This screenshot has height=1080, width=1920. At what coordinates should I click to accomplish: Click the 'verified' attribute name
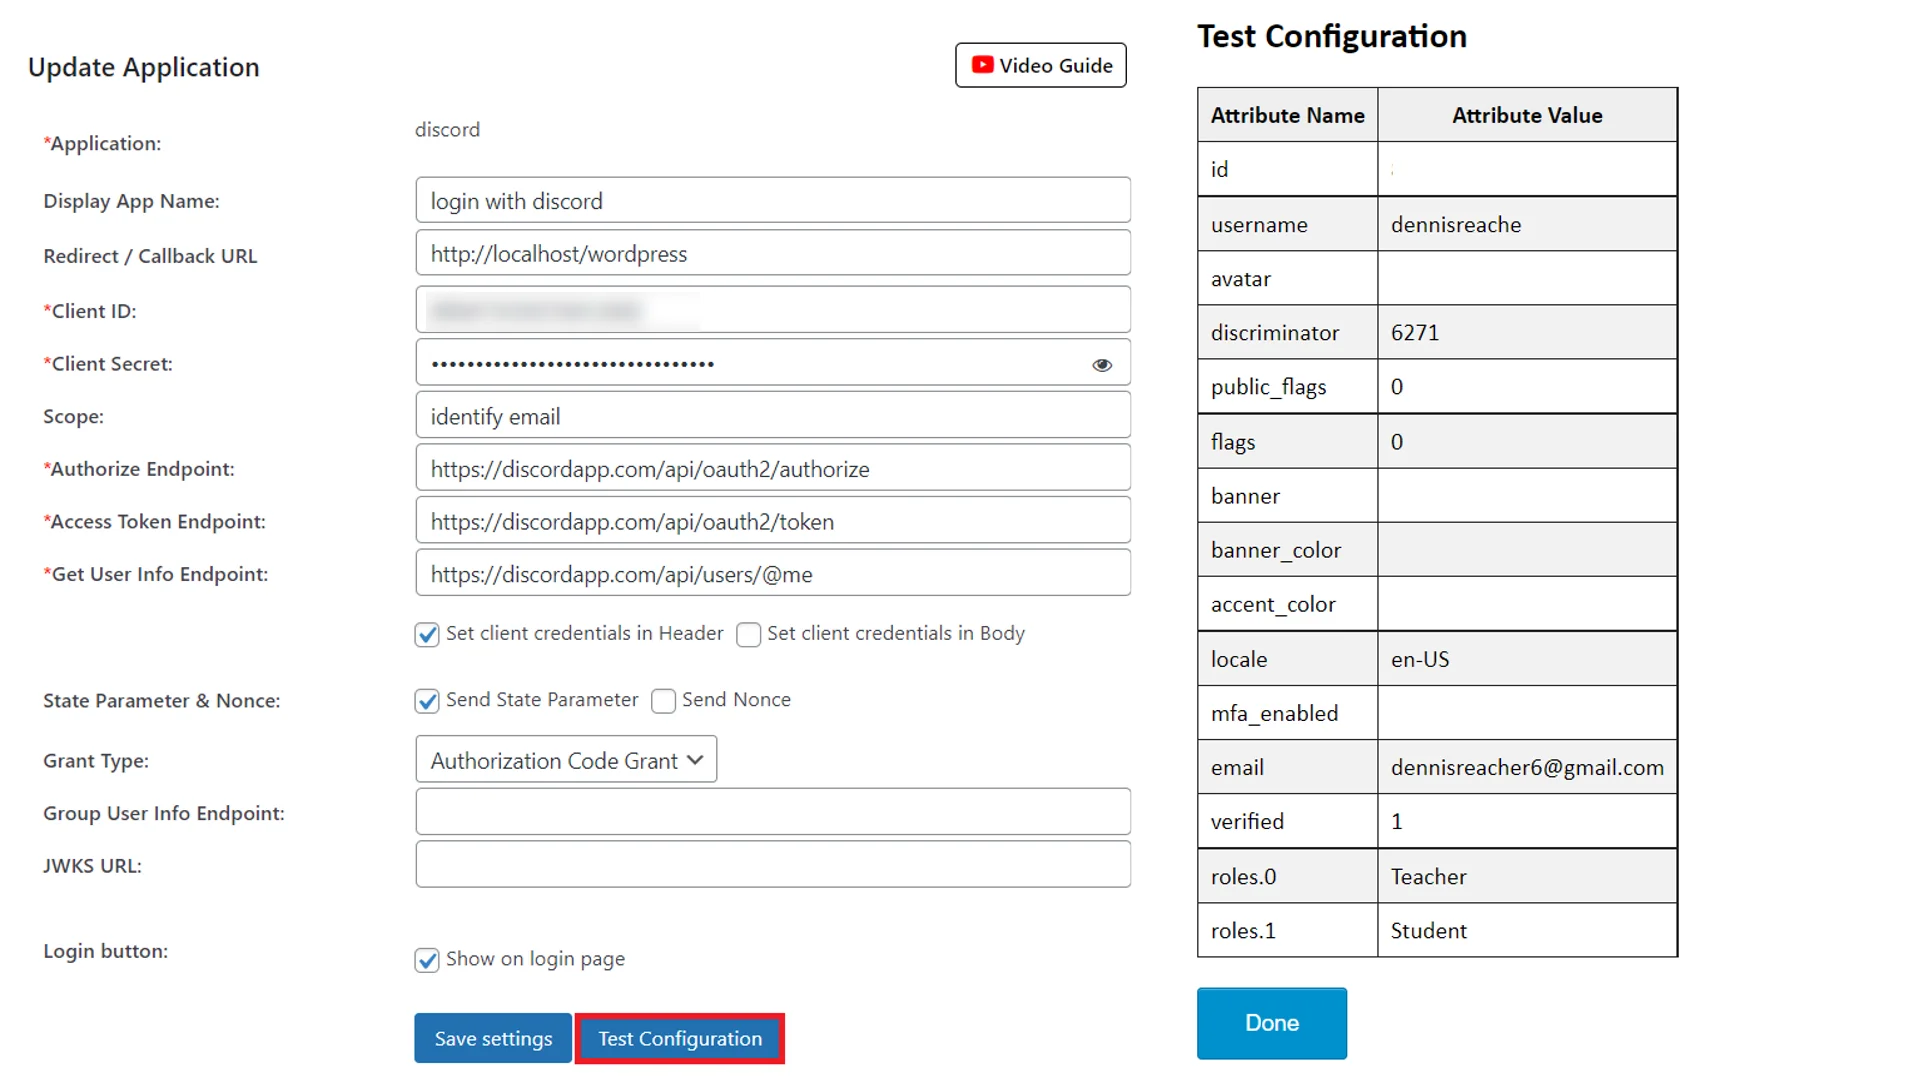click(1247, 822)
